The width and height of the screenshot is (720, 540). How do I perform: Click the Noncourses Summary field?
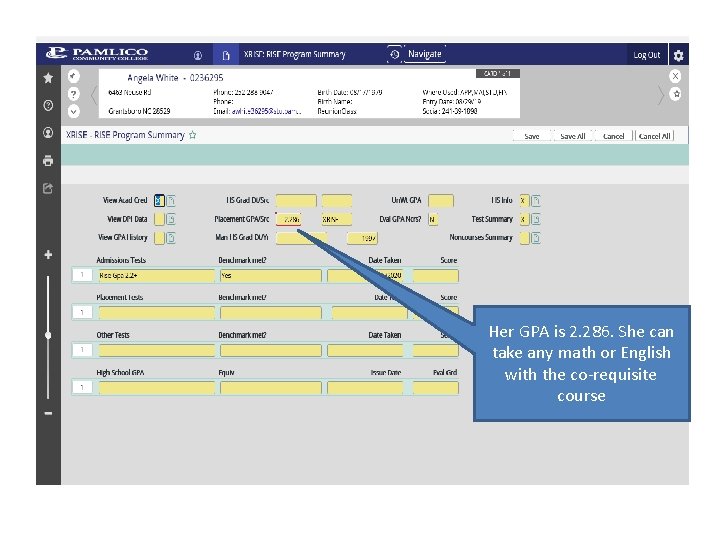[x=524, y=238]
